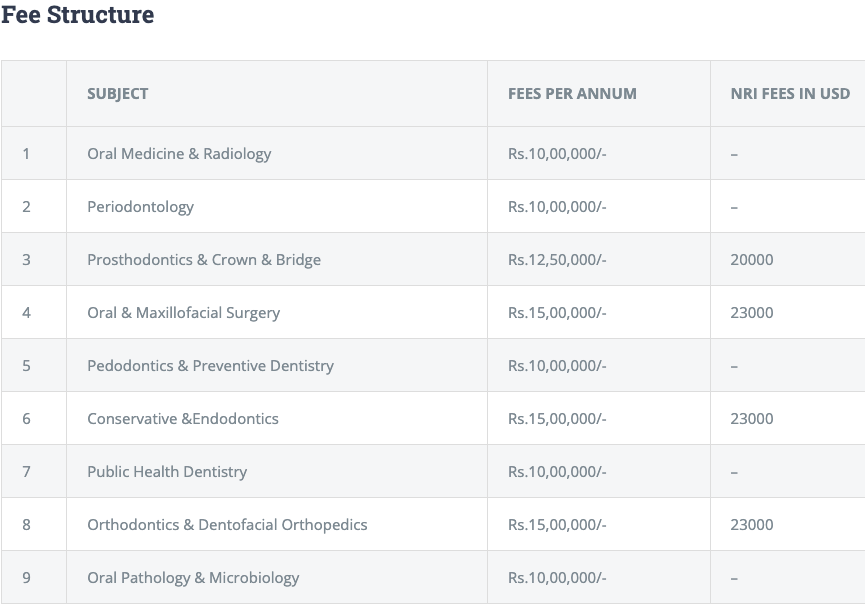Click the fee amount for Oral Pathology
The image size is (865, 605).
click(557, 578)
